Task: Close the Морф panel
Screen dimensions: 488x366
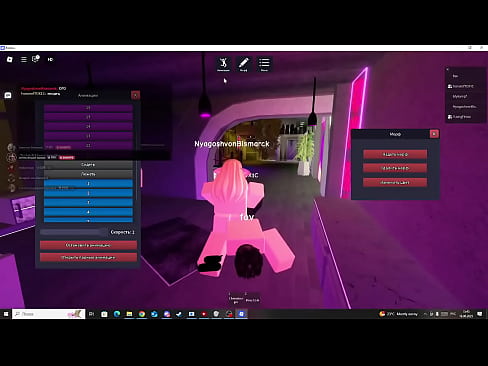Action: [x=434, y=134]
